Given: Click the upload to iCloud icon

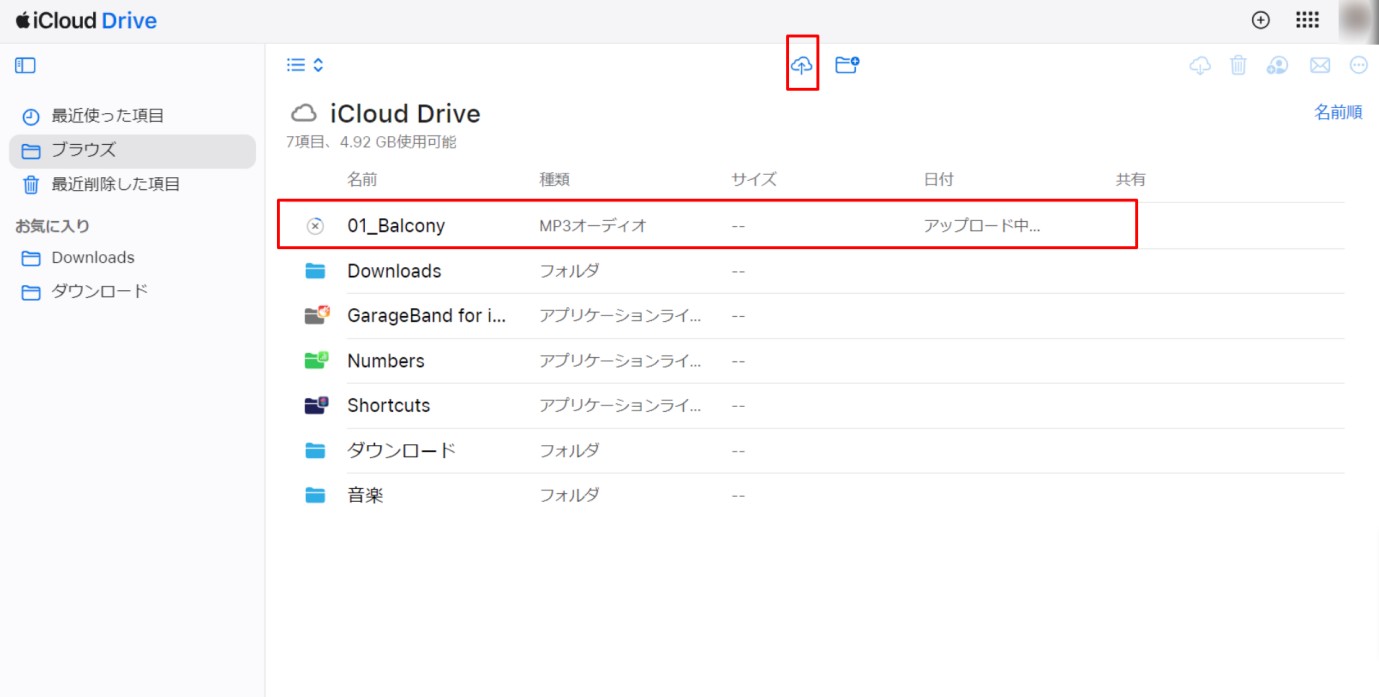Looking at the screenshot, I should [x=802, y=65].
